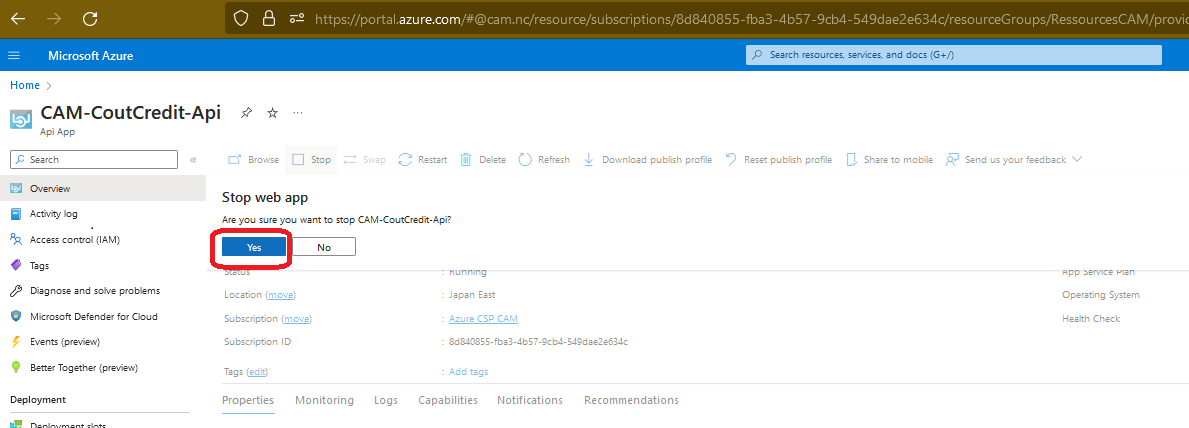Click Restart in the toolbar
This screenshot has width=1189, height=428.
422,159
